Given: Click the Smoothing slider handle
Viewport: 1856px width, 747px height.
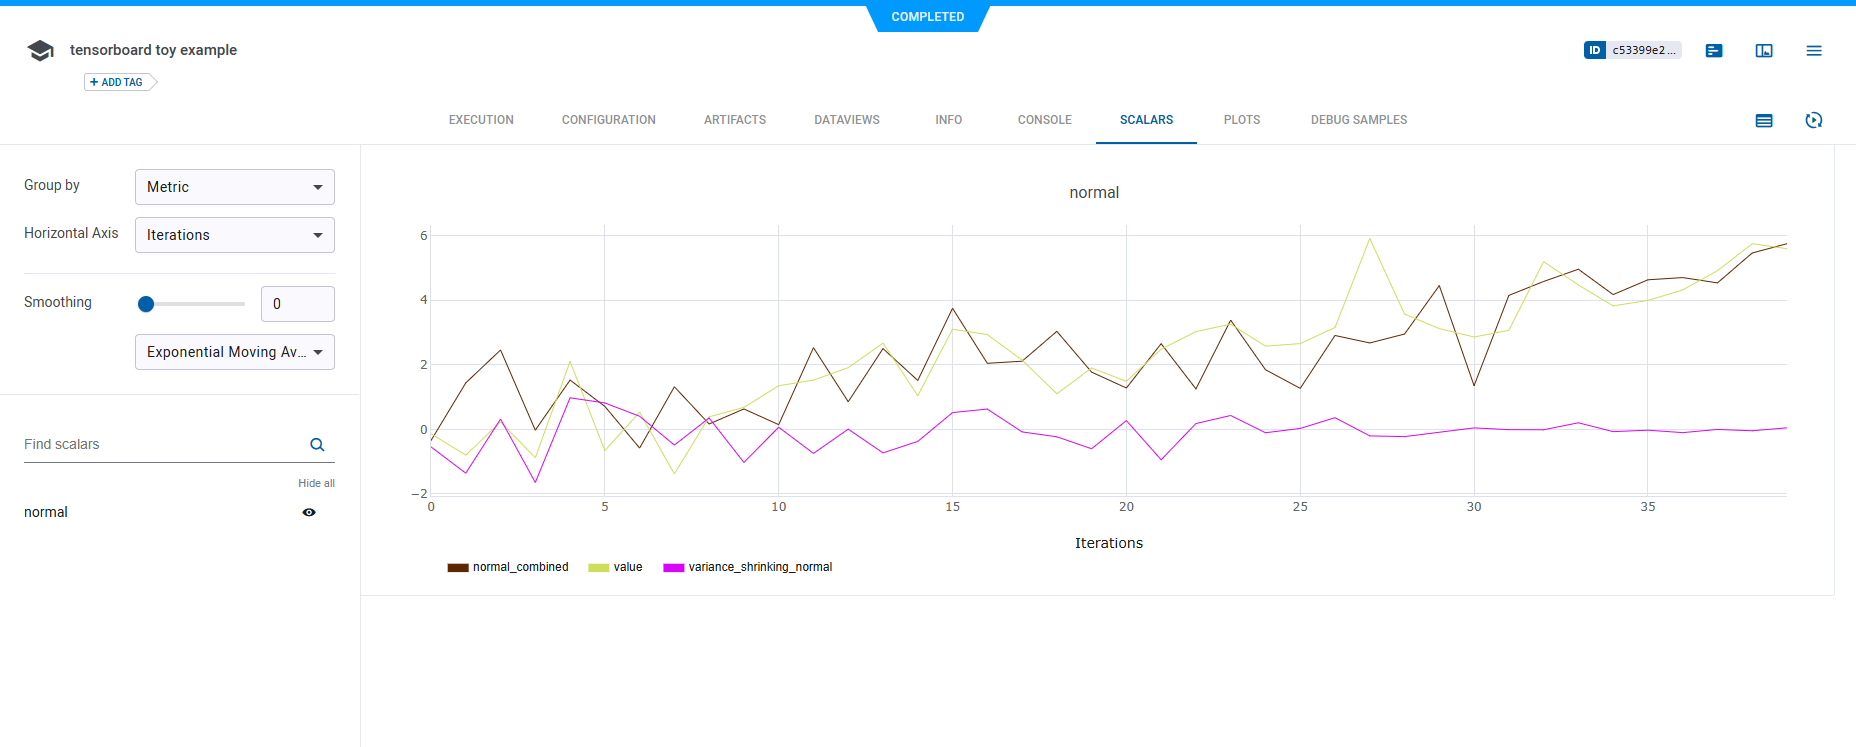Looking at the screenshot, I should (146, 304).
